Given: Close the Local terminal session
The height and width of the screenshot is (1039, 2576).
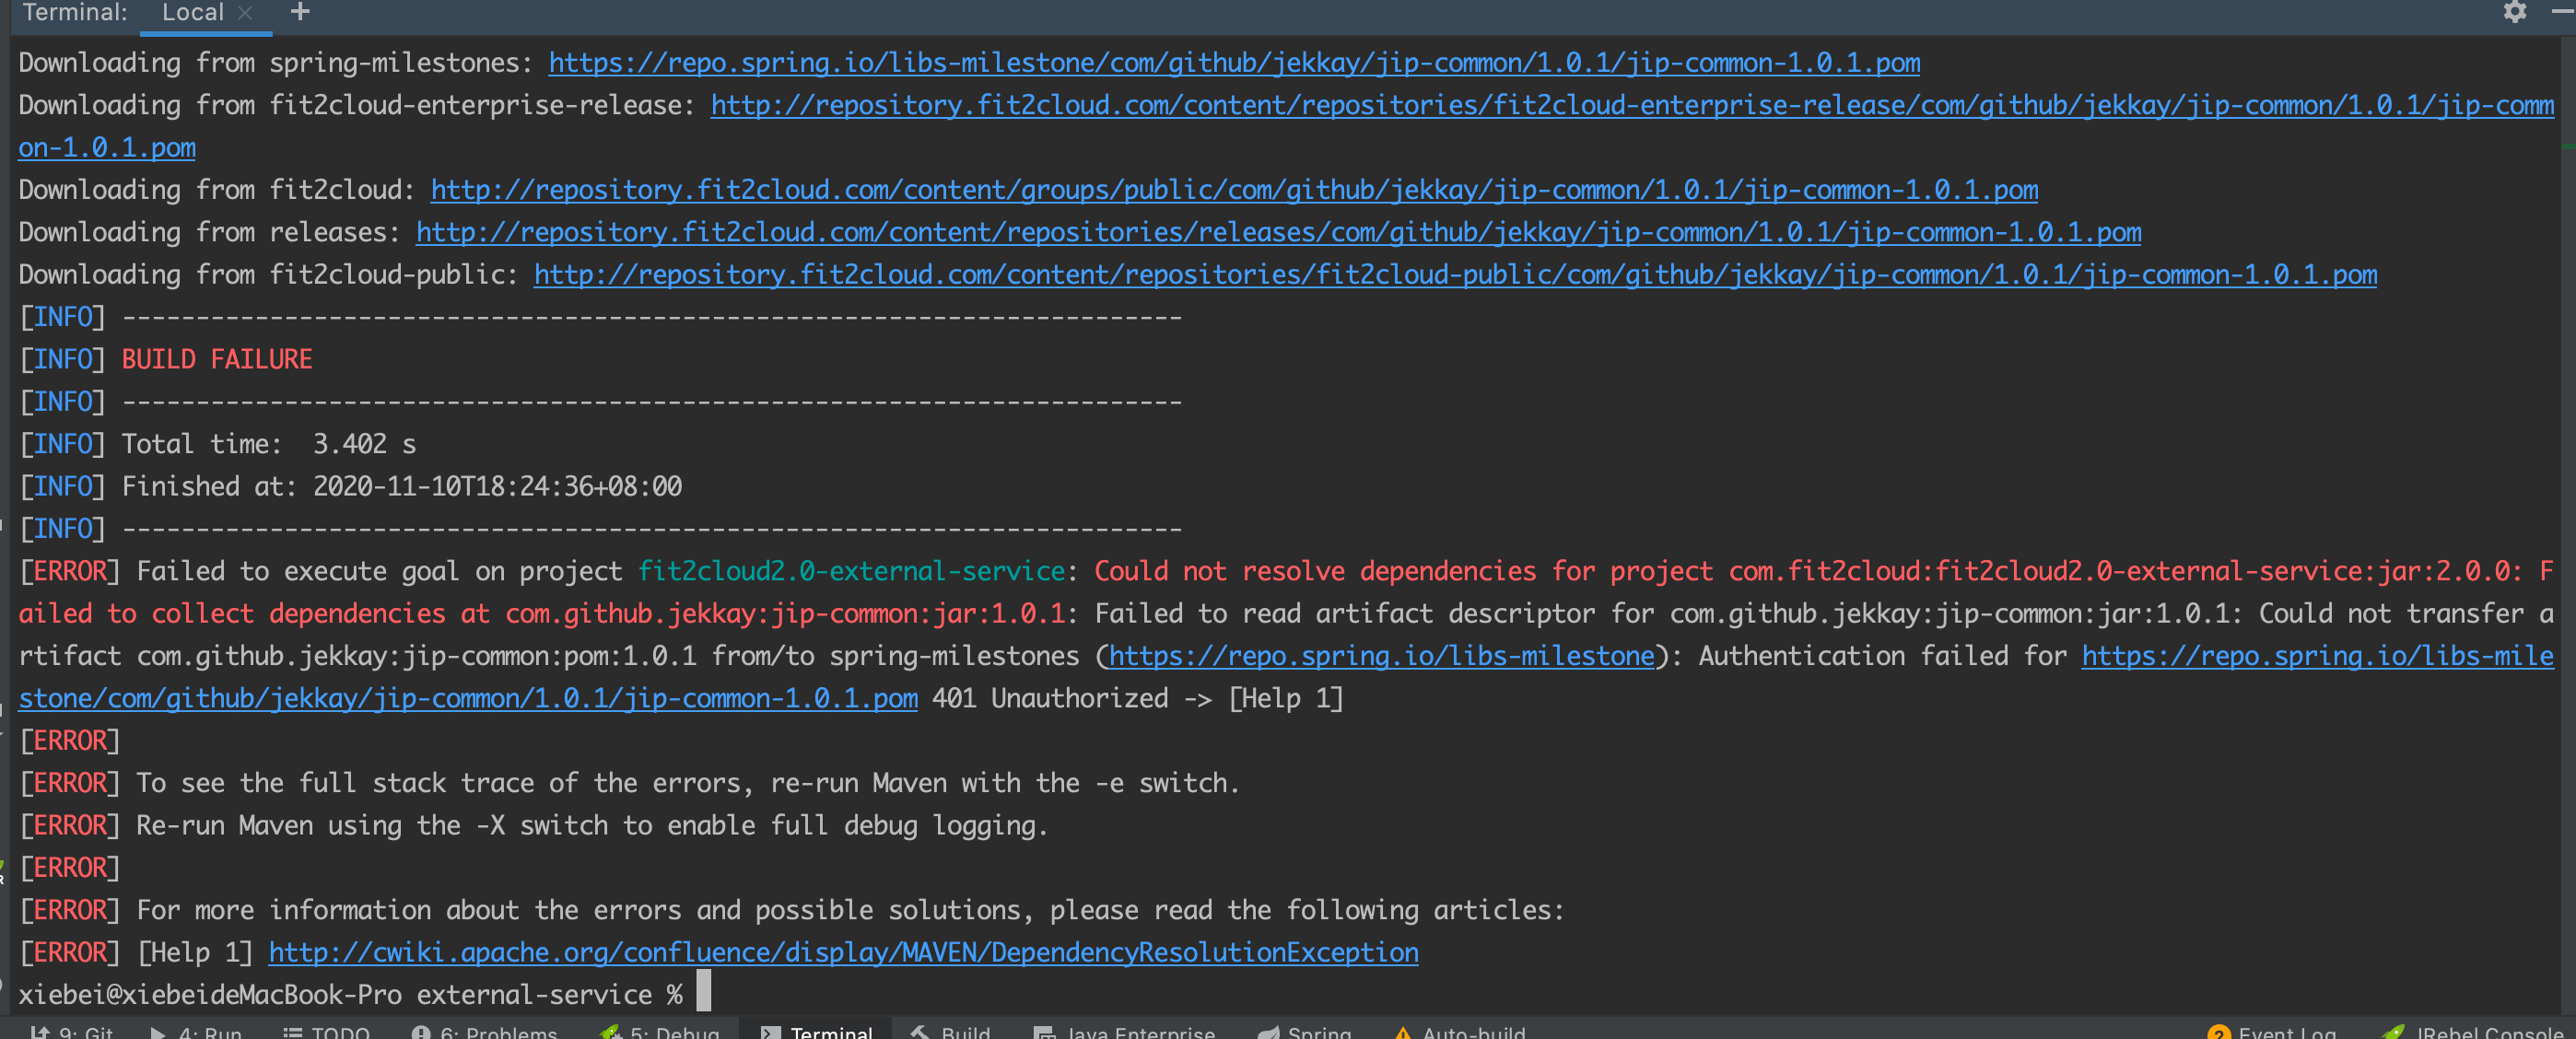Looking at the screenshot, I should 243,13.
